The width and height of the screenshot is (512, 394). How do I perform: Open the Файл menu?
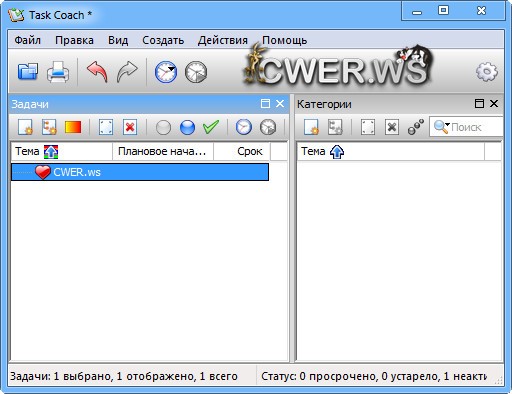pos(28,40)
